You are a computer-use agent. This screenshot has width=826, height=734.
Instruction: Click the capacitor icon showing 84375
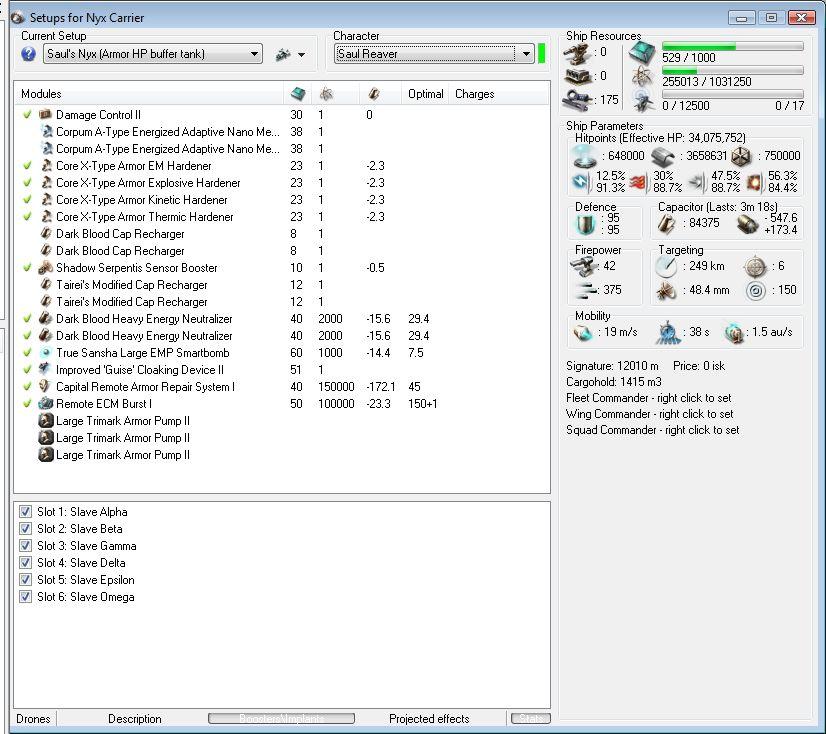click(667, 223)
